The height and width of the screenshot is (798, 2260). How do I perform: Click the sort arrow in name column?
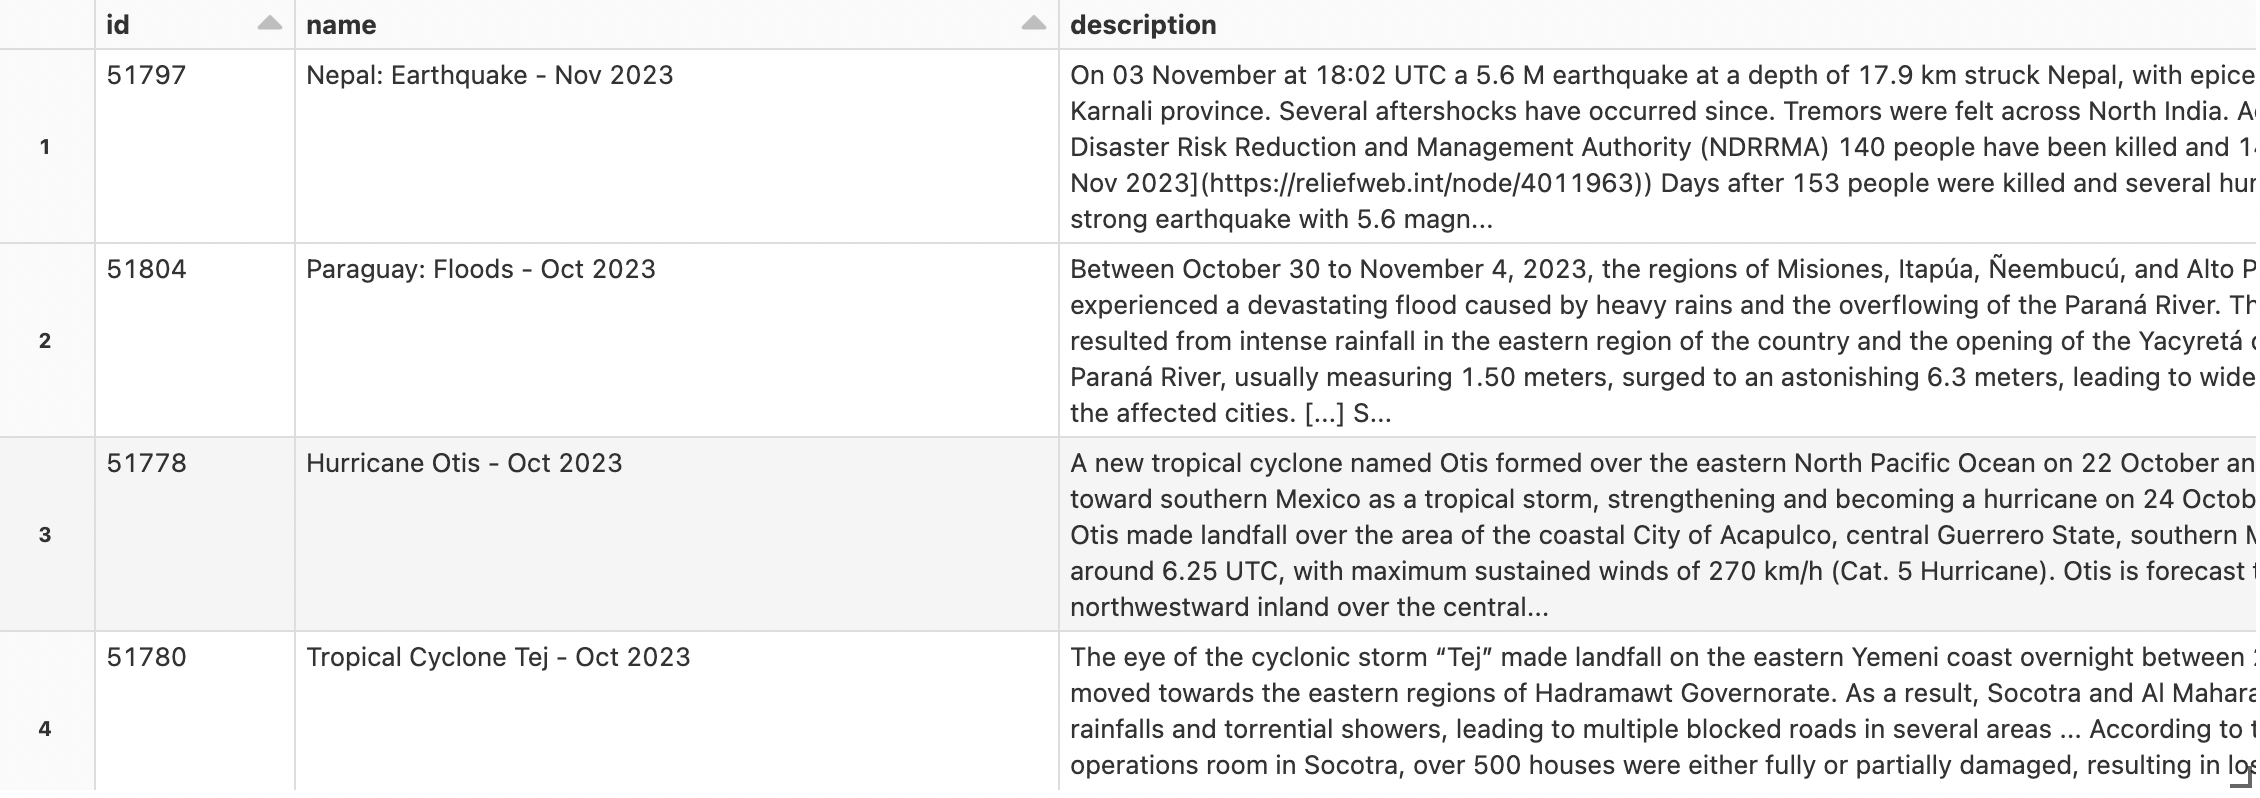(1033, 24)
